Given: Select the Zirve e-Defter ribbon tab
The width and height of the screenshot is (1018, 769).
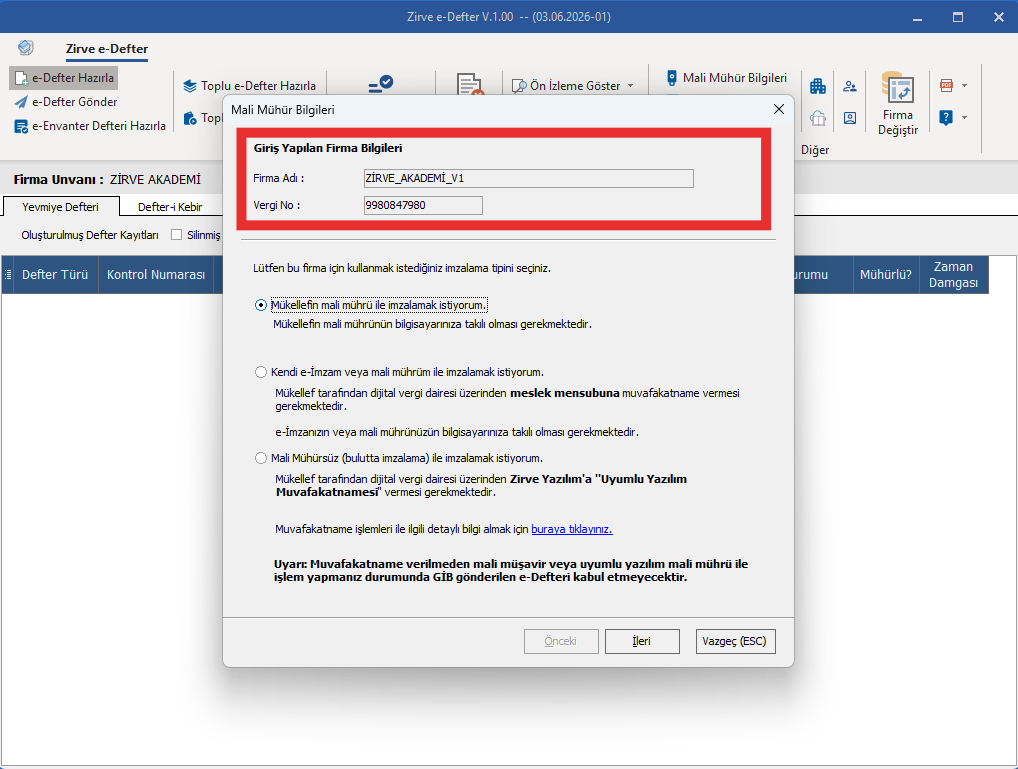Looking at the screenshot, I should click(x=106, y=49).
